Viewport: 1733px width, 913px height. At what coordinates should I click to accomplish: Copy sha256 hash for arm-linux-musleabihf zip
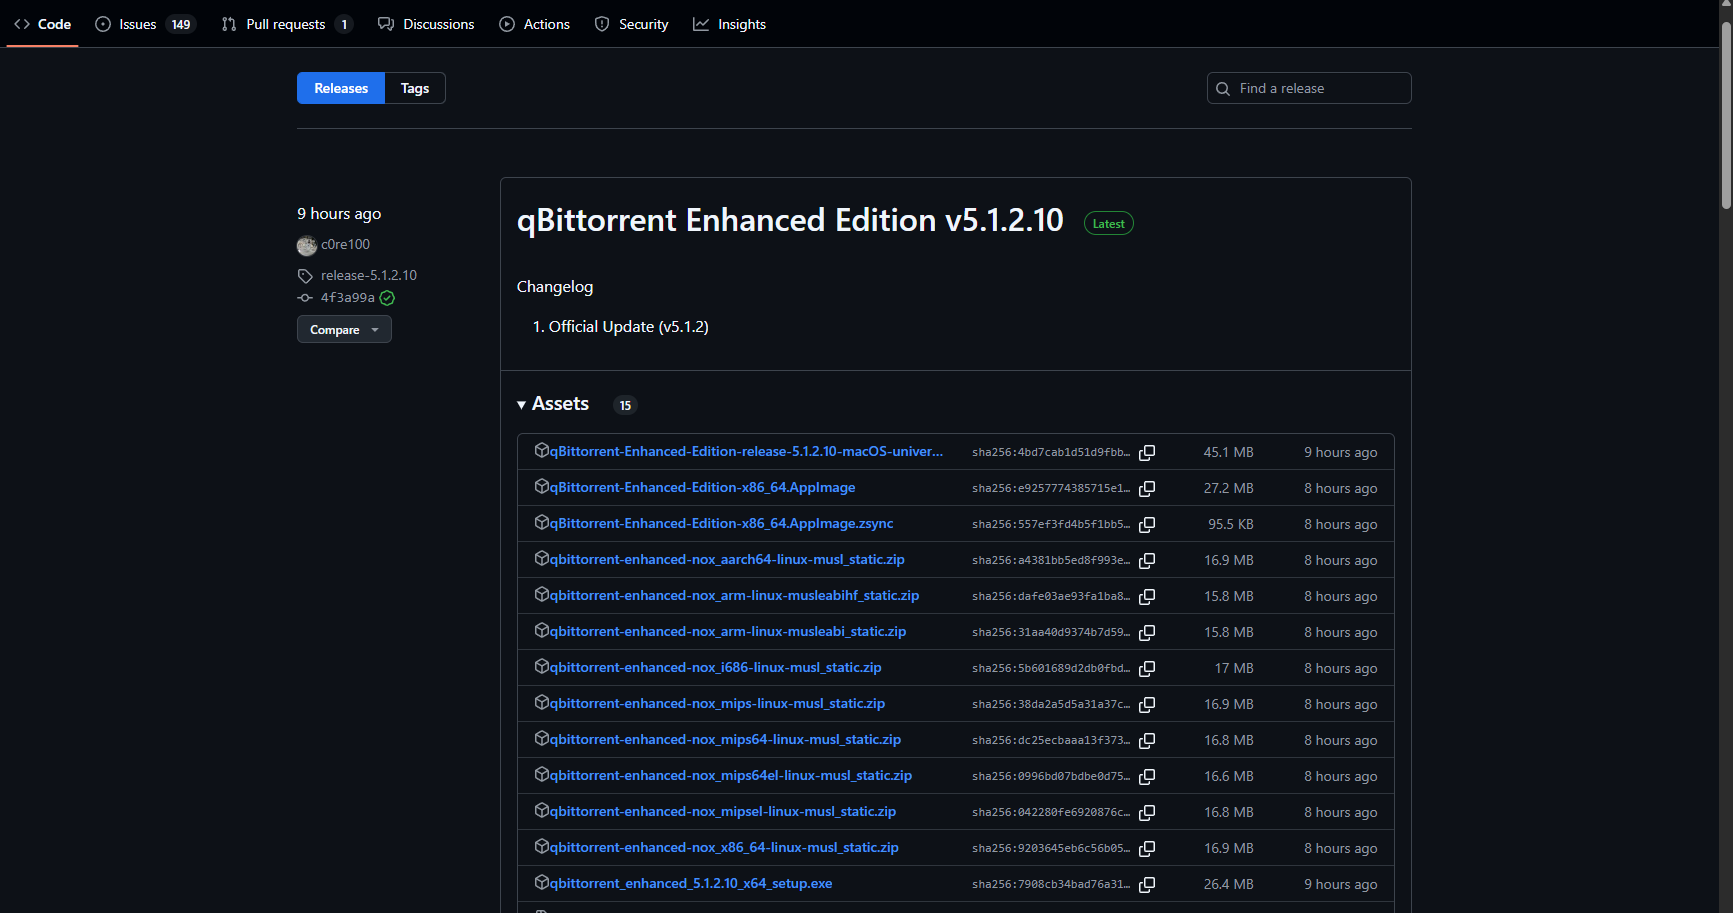(1147, 597)
